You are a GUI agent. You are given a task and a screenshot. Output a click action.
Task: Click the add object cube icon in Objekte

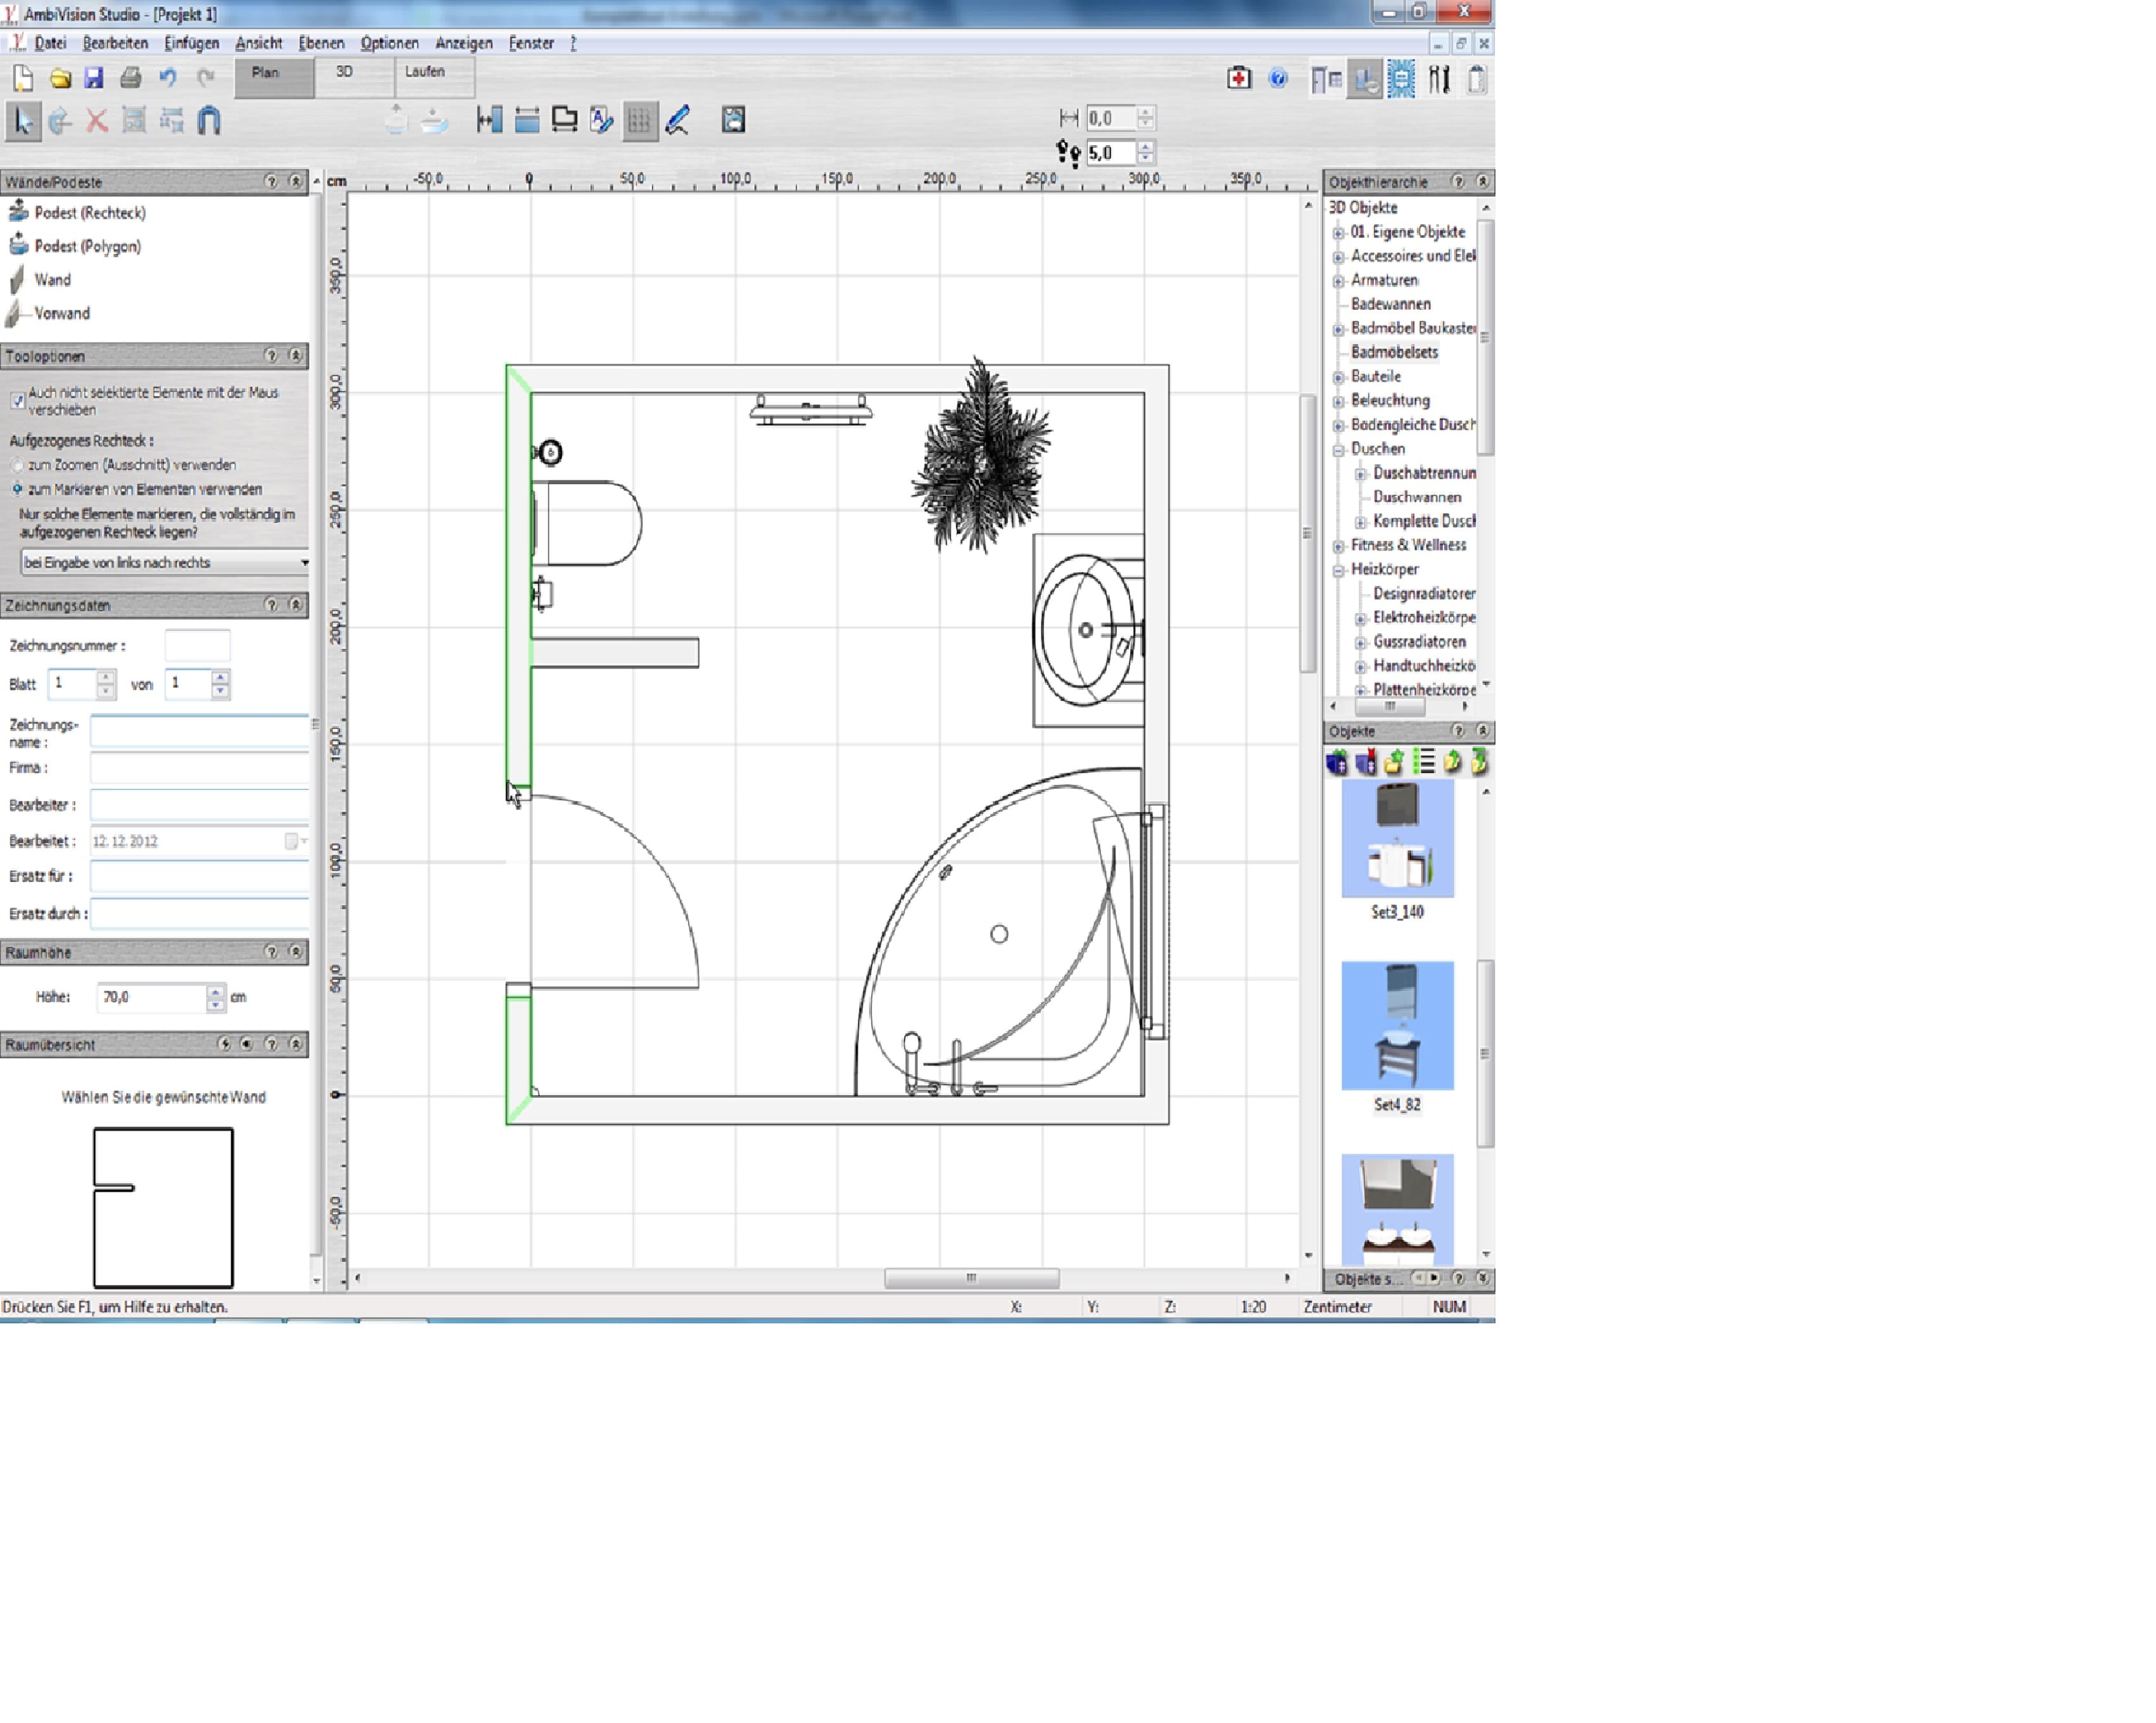pyautogui.click(x=1336, y=762)
